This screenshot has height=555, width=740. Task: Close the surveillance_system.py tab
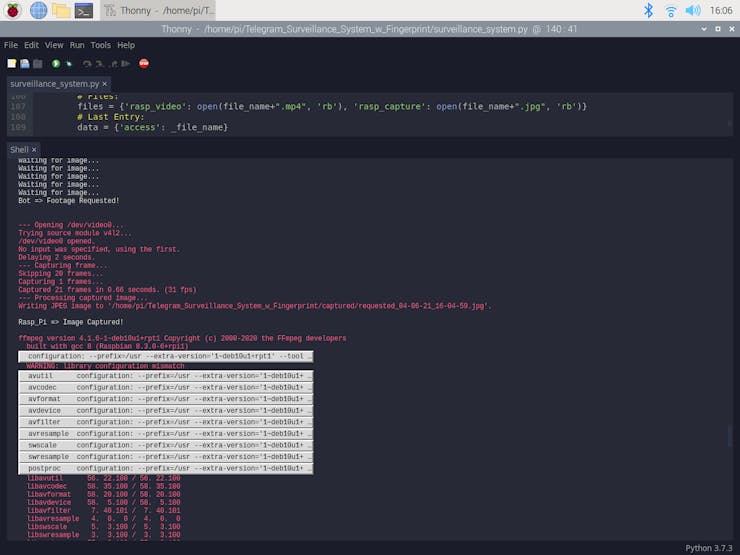(x=105, y=84)
